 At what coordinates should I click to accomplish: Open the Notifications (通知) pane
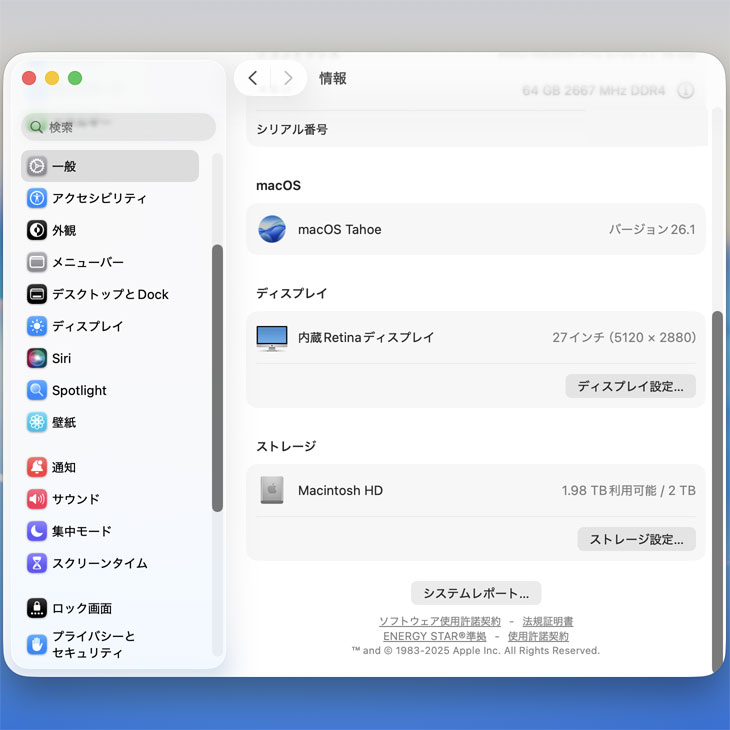[64, 467]
